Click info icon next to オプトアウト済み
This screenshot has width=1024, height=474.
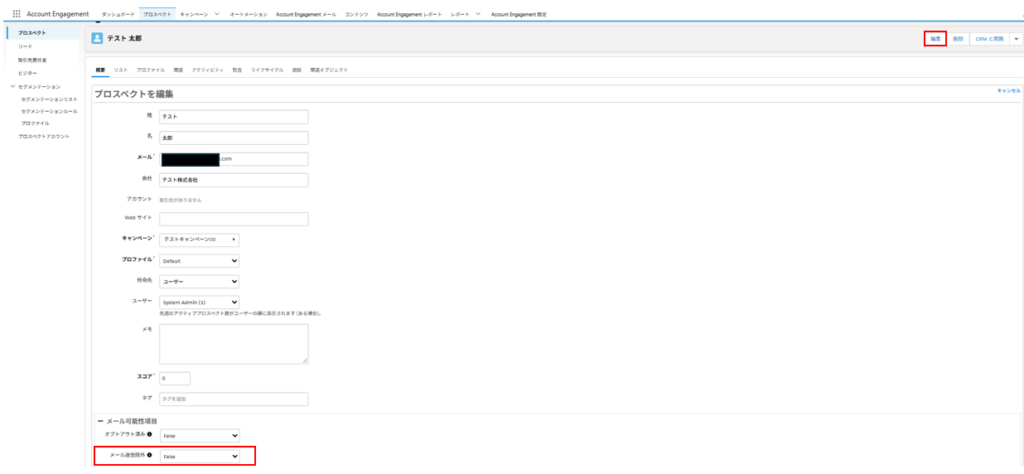pyautogui.click(x=150, y=434)
